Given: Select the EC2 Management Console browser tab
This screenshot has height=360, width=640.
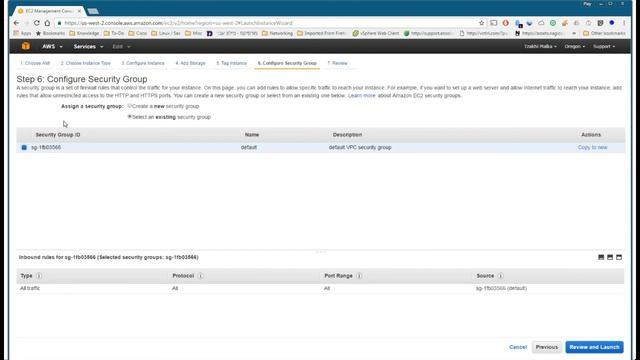Looking at the screenshot, I should tap(49, 11).
